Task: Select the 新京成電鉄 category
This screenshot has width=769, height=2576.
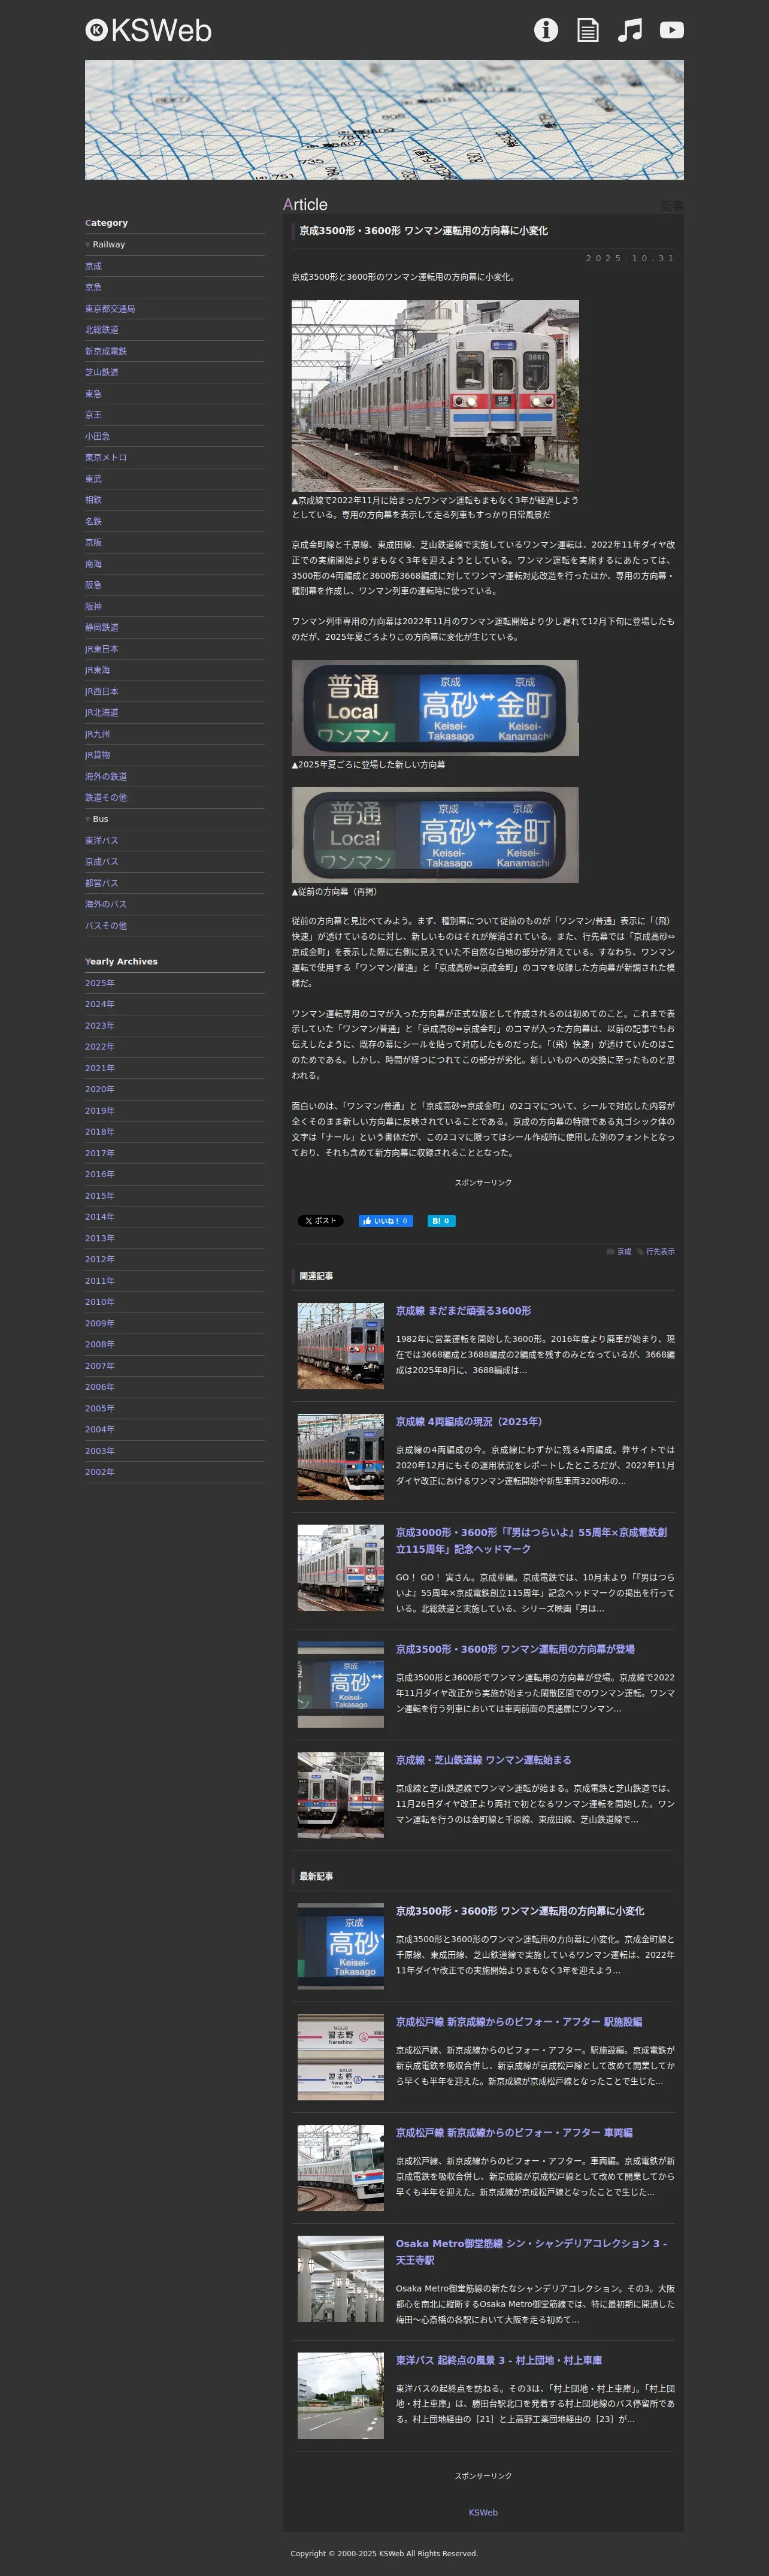Action: click(106, 351)
